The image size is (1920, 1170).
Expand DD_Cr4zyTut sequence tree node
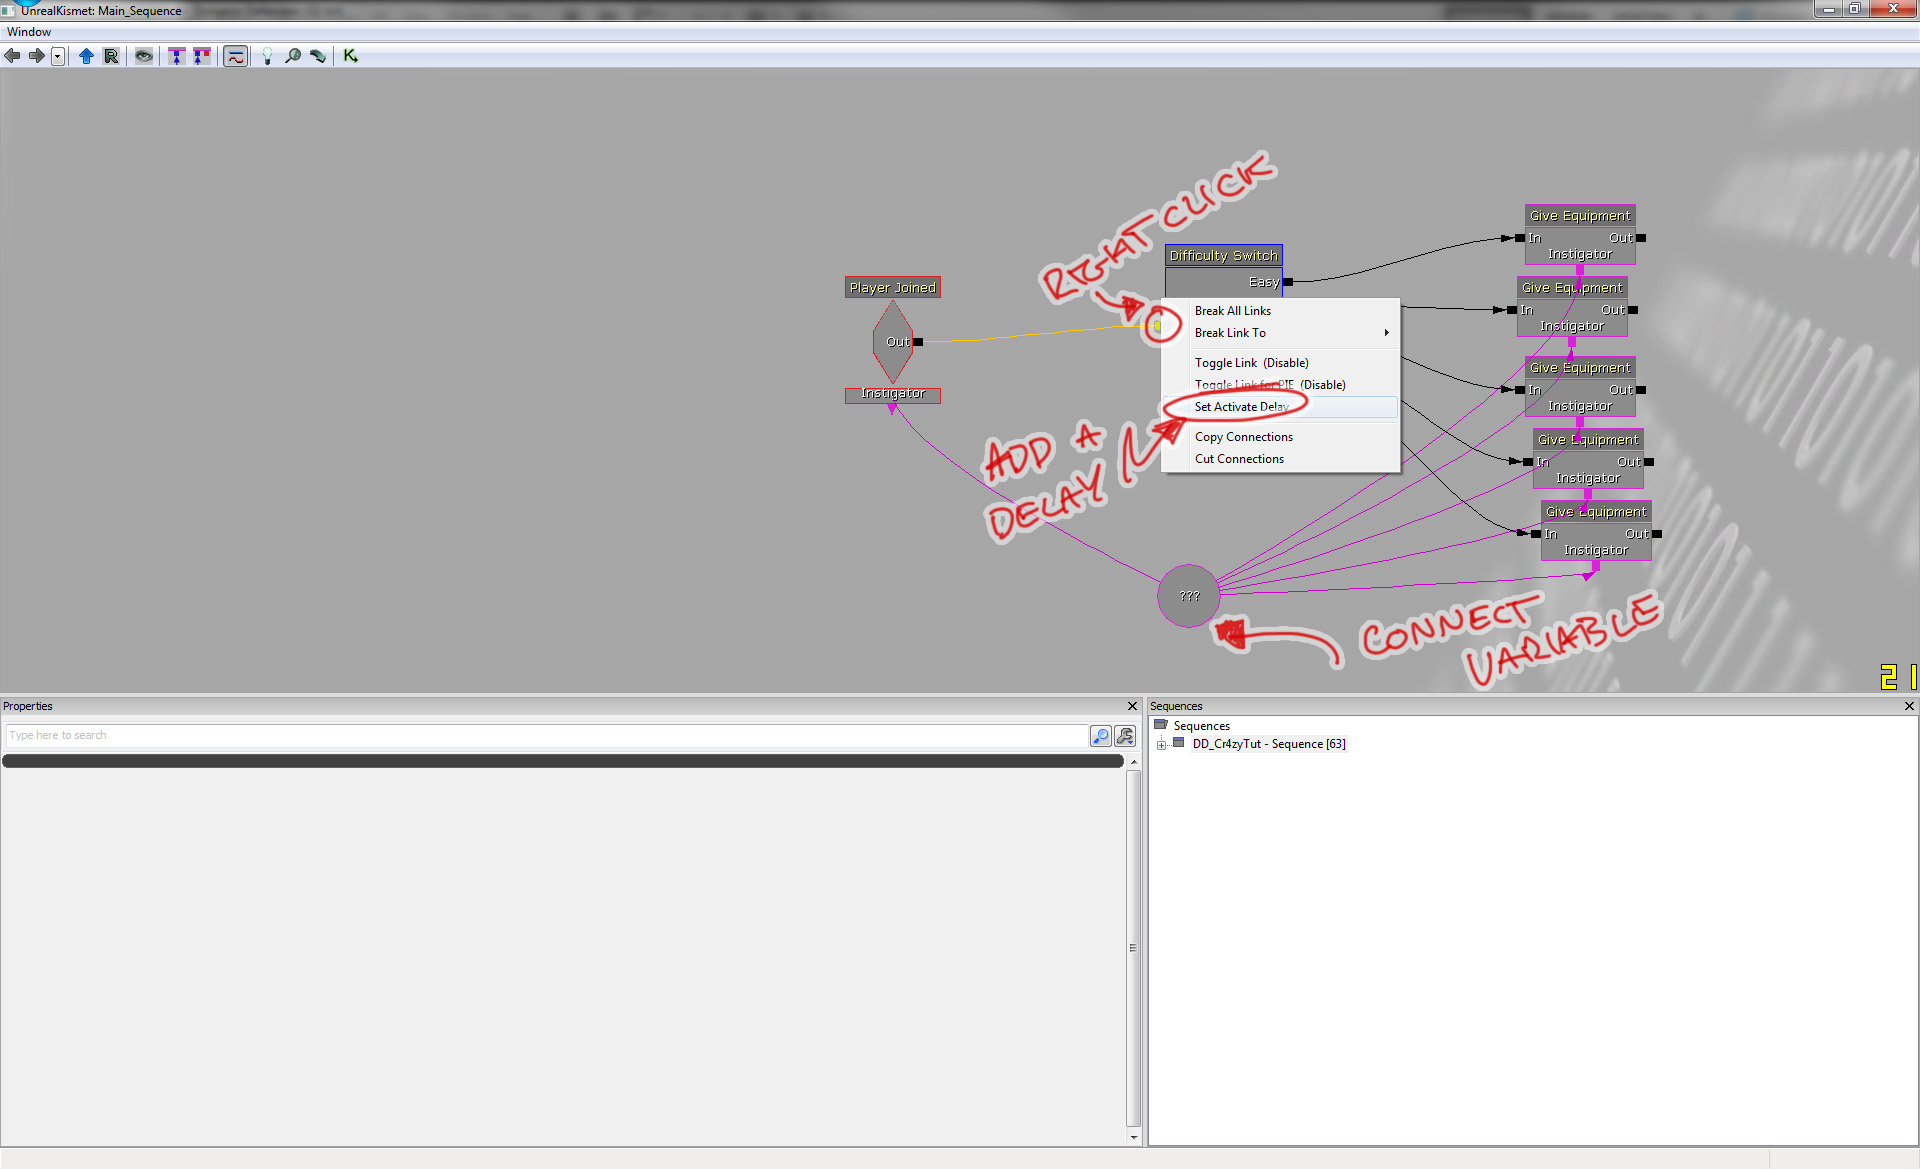tap(1161, 745)
